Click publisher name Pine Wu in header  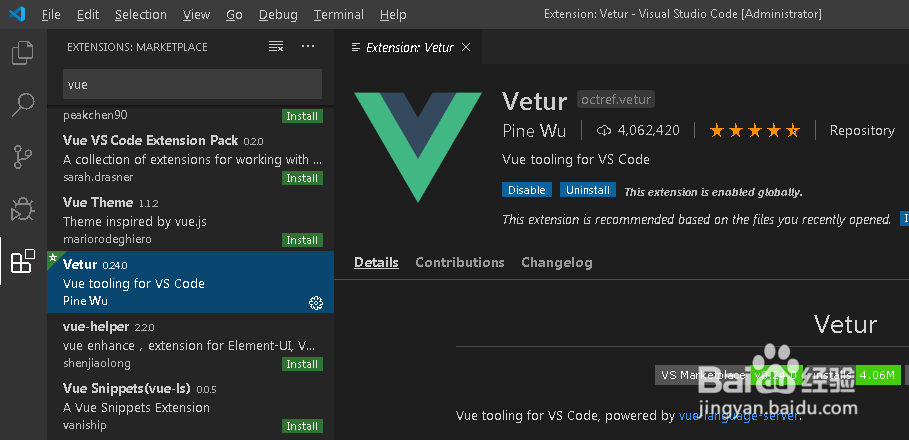tap(534, 131)
